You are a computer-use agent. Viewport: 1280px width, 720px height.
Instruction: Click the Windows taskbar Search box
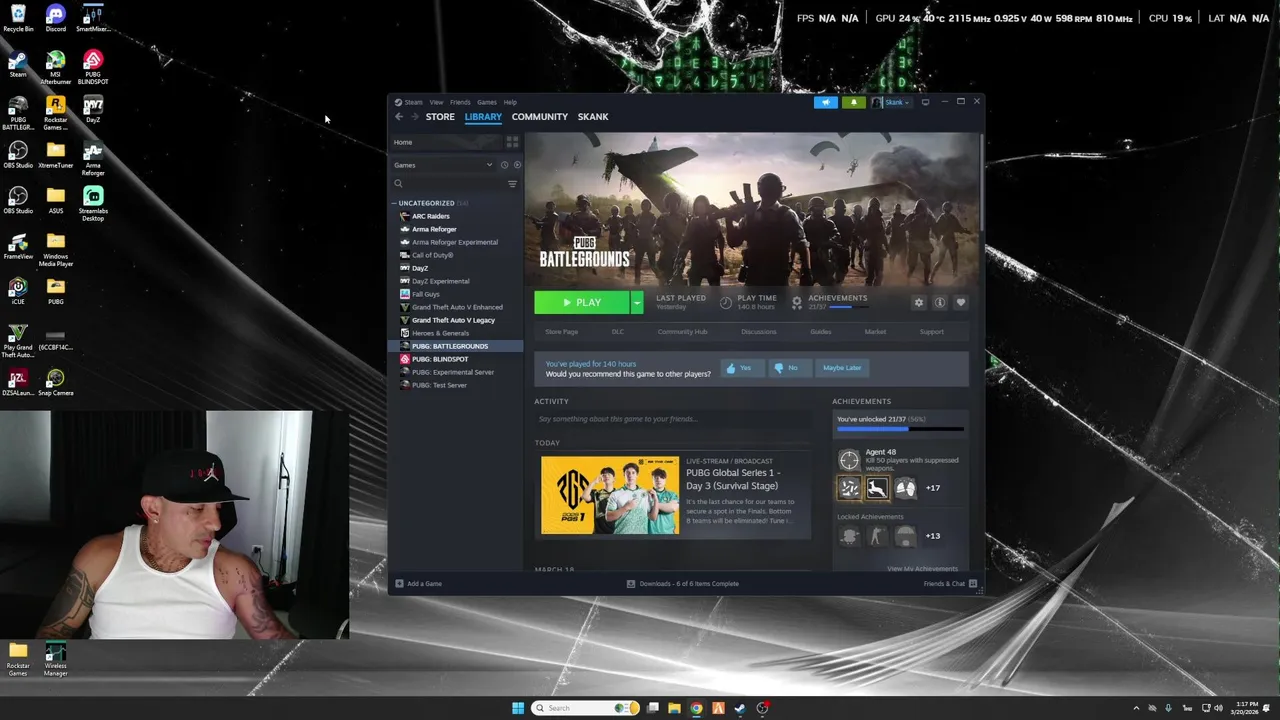point(584,708)
